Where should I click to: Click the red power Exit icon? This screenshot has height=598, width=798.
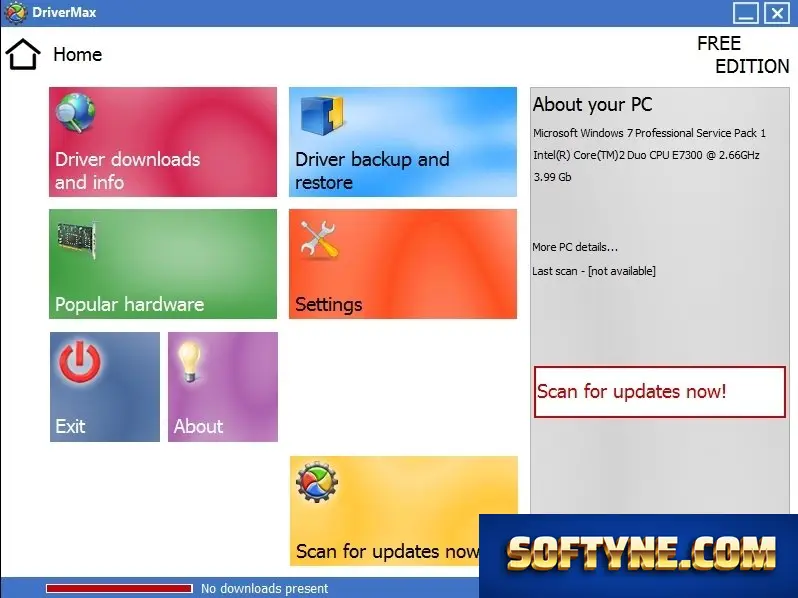(80, 362)
